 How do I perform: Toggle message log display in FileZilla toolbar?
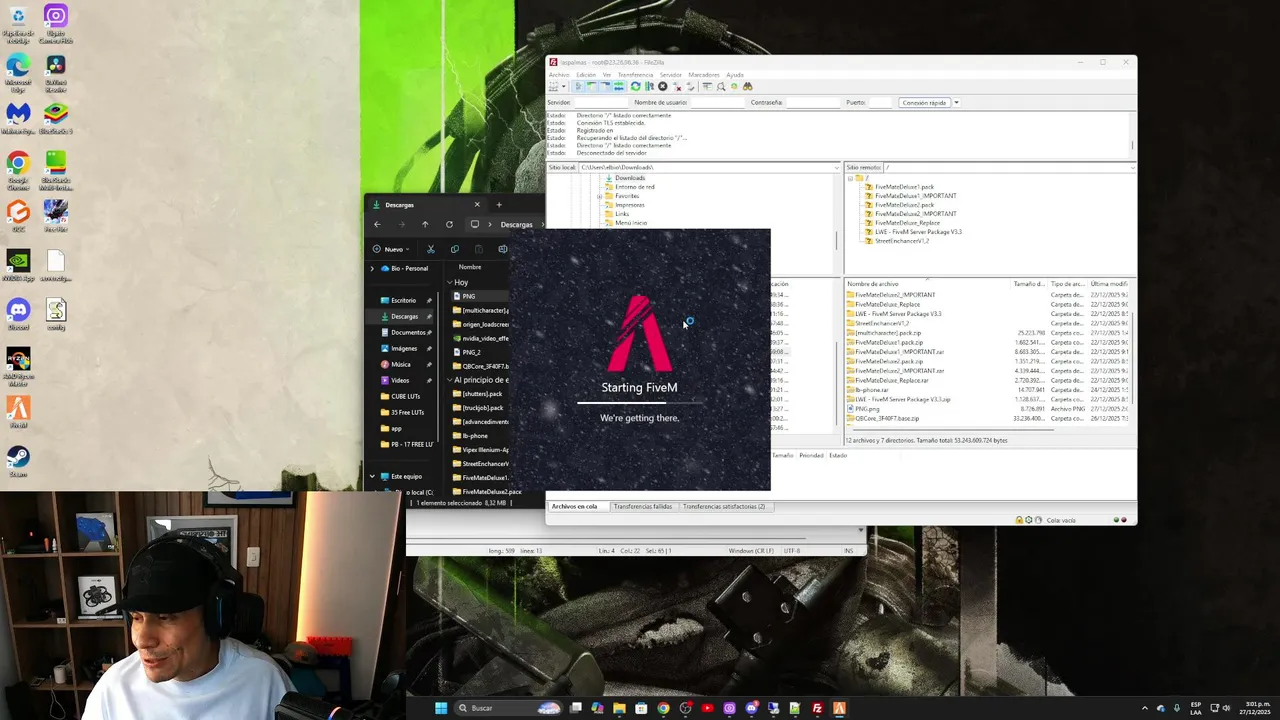click(578, 86)
